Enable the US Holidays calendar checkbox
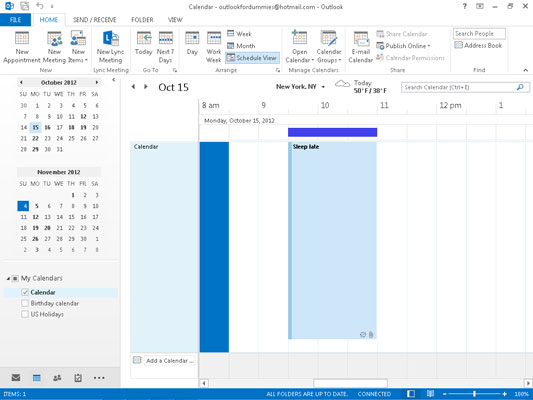 [25, 314]
